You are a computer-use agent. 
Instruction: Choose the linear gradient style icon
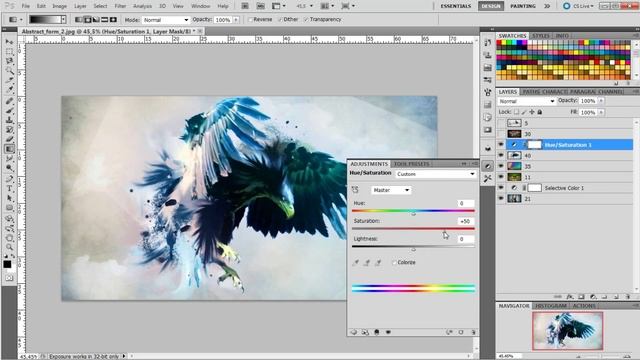coord(79,20)
